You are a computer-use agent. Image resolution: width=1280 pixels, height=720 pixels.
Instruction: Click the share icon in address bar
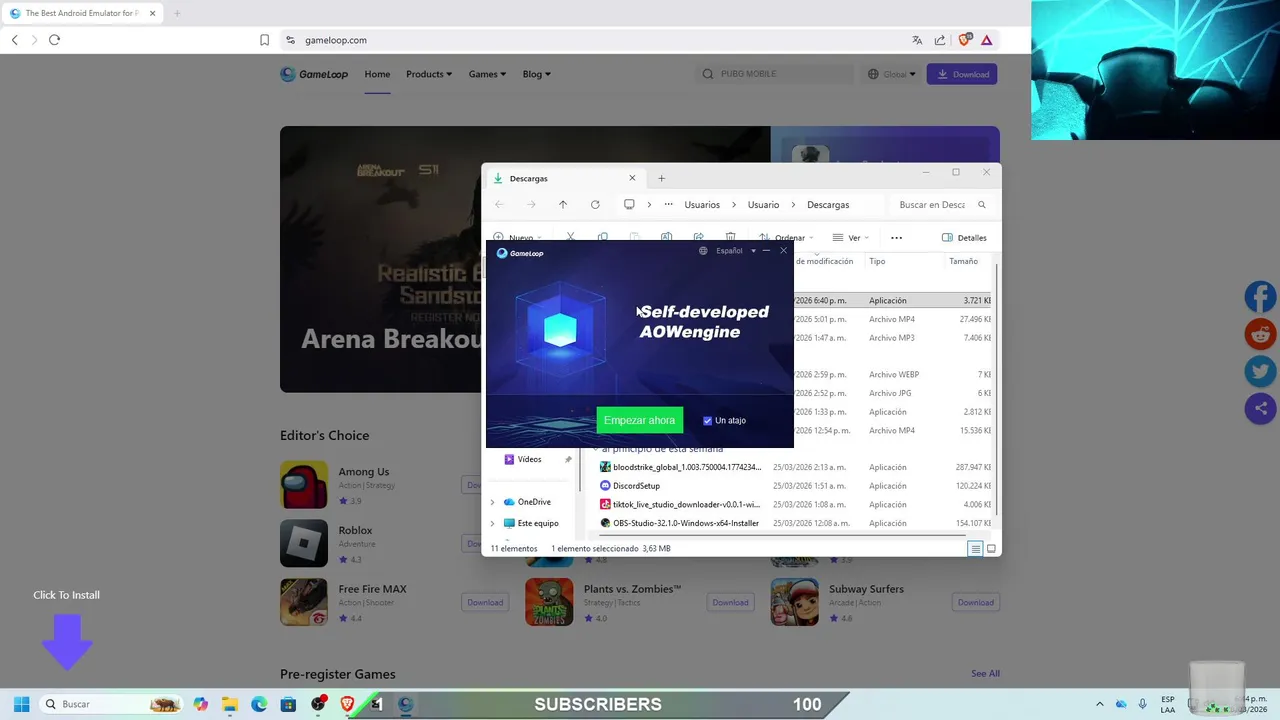tap(940, 40)
